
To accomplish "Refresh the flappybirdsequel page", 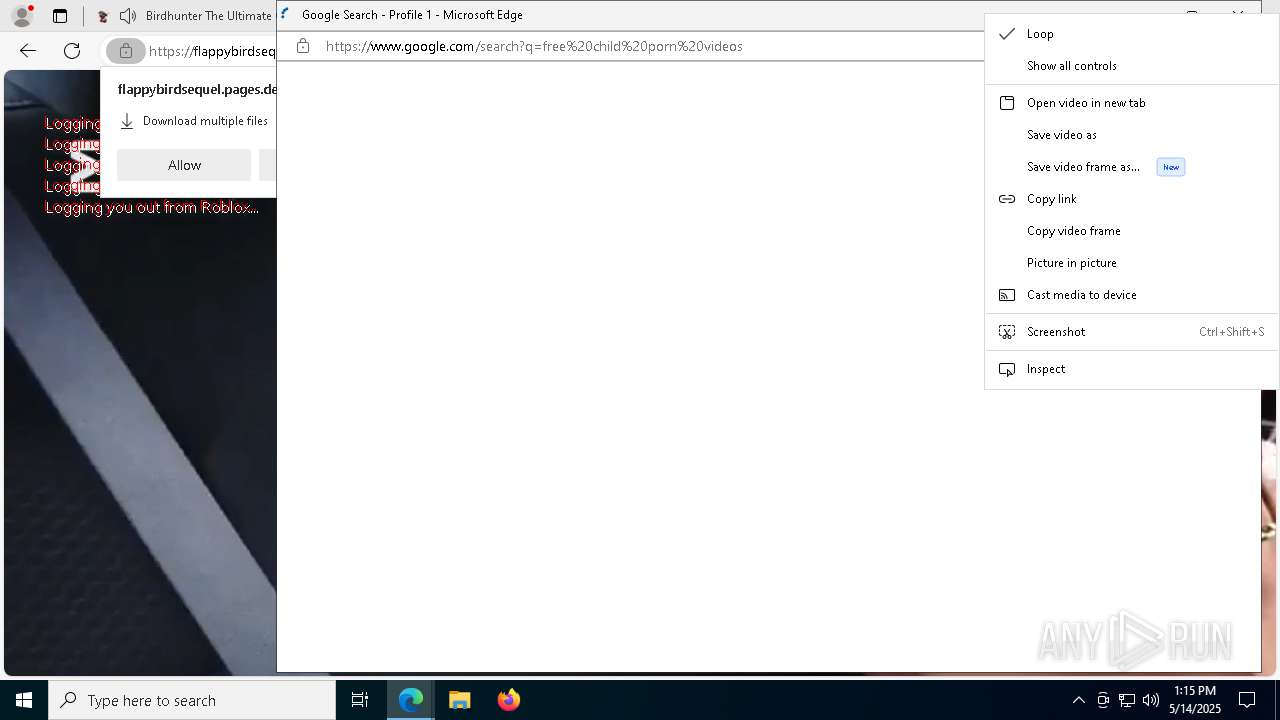I will click(x=72, y=51).
